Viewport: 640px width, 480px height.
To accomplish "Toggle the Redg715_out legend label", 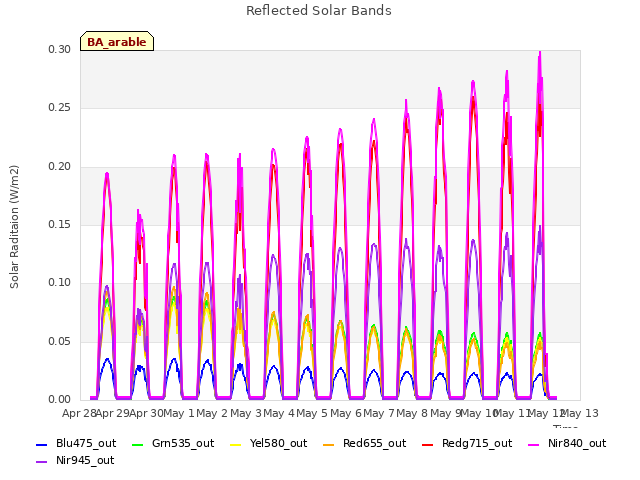I will [x=477, y=443].
